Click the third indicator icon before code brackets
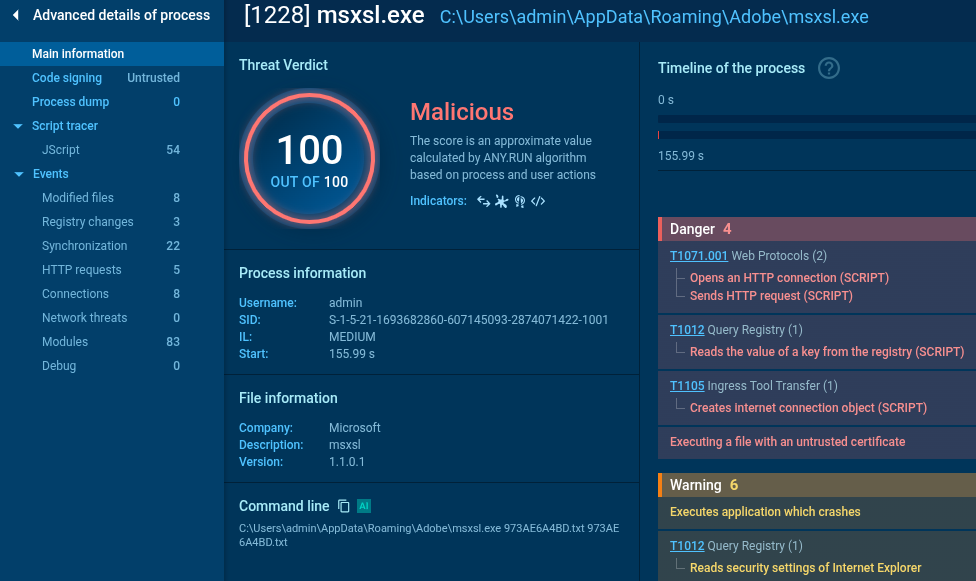976x581 pixels. [520, 201]
